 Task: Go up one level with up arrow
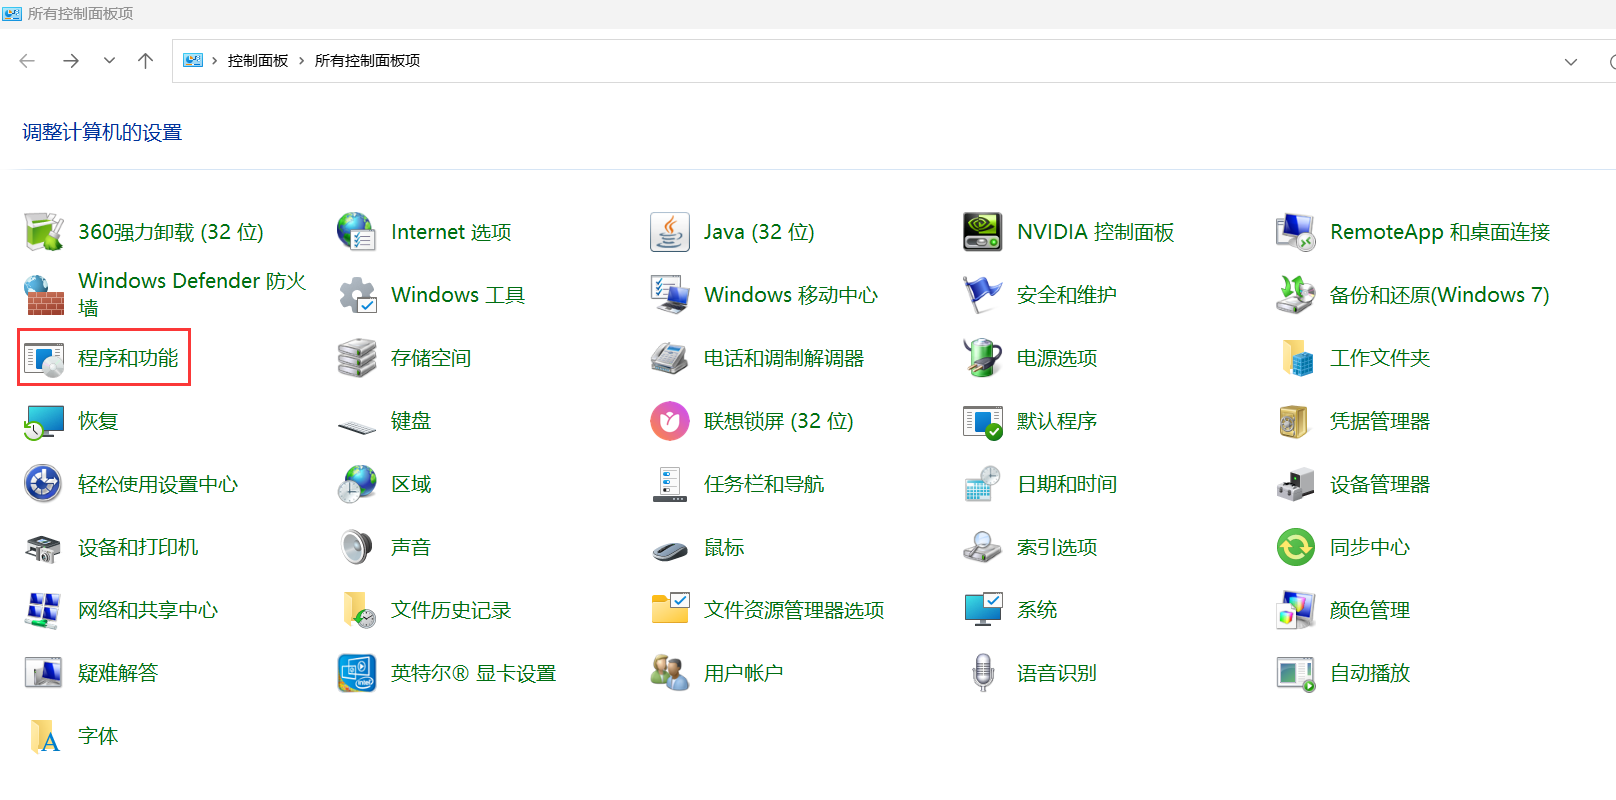[145, 61]
